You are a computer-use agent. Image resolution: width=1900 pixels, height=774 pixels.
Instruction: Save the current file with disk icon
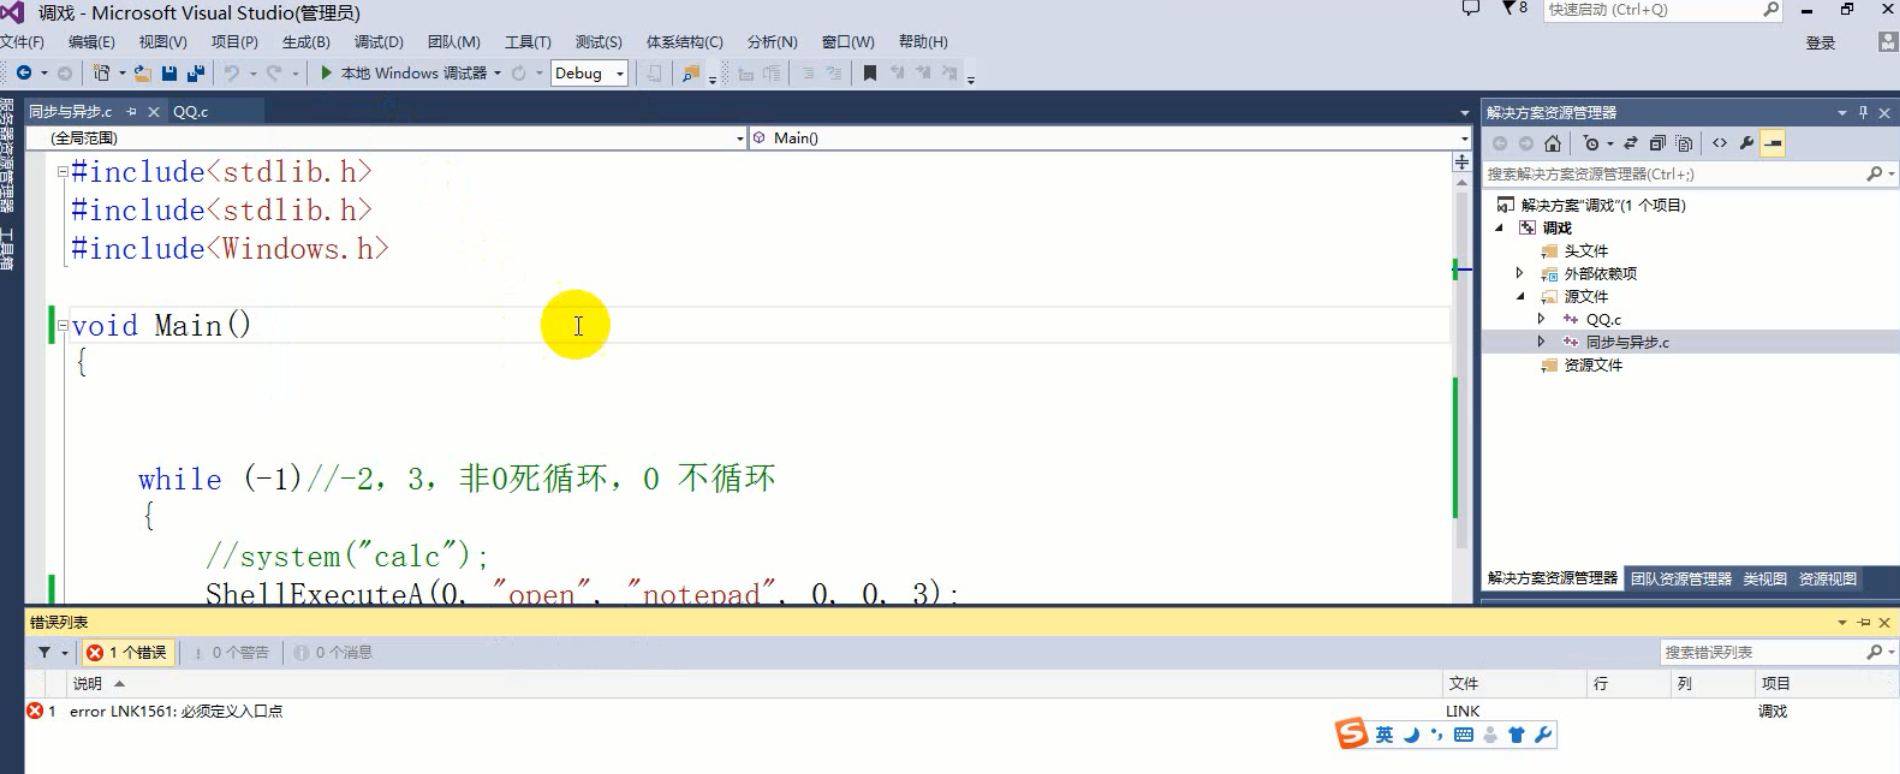[x=169, y=73]
